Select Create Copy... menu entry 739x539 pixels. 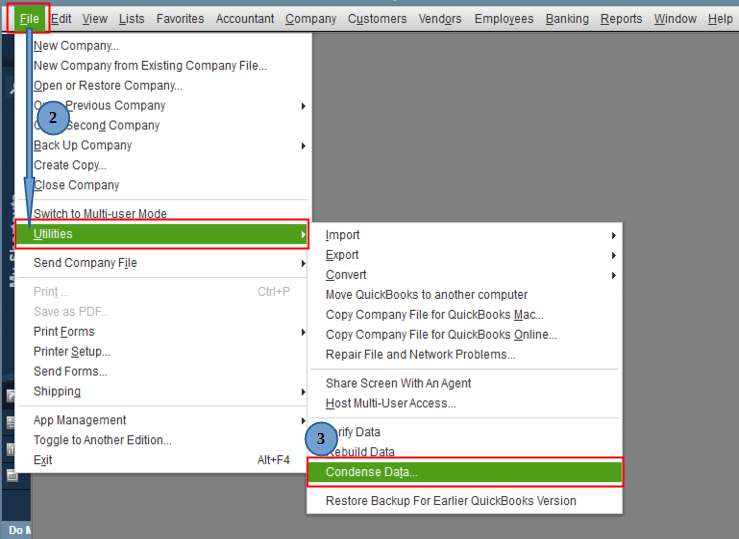pyautogui.click(x=70, y=165)
